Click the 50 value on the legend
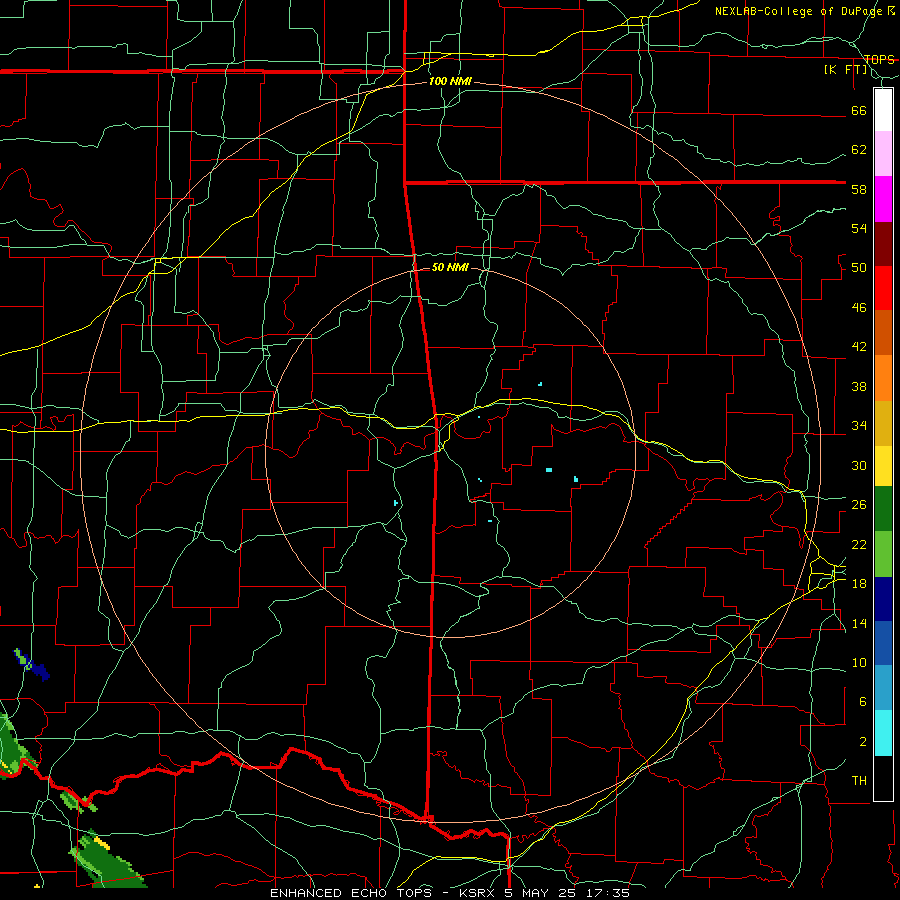900x900 pixels. click(x=859, y=268)
